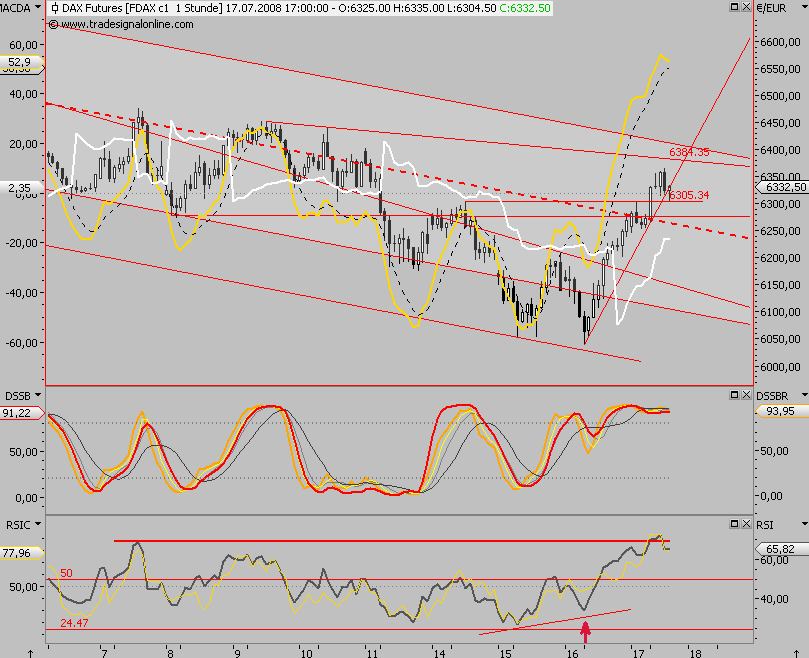
Task: Maximize the DSSB indicator pane
Action: pyautogui.click(x=735, y=395)
